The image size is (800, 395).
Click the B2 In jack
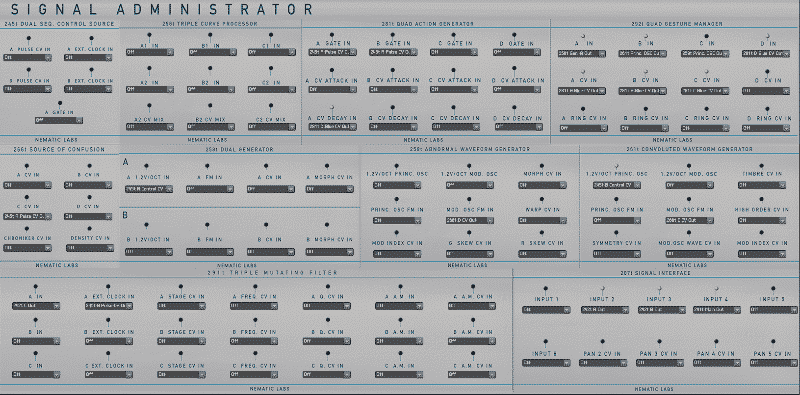pos(210,68)
